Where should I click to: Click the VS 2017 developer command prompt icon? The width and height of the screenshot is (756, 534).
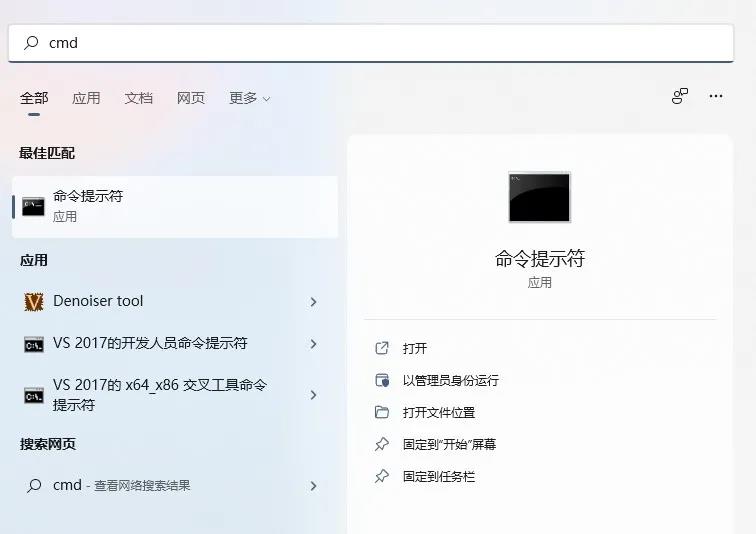coord(34,344)
